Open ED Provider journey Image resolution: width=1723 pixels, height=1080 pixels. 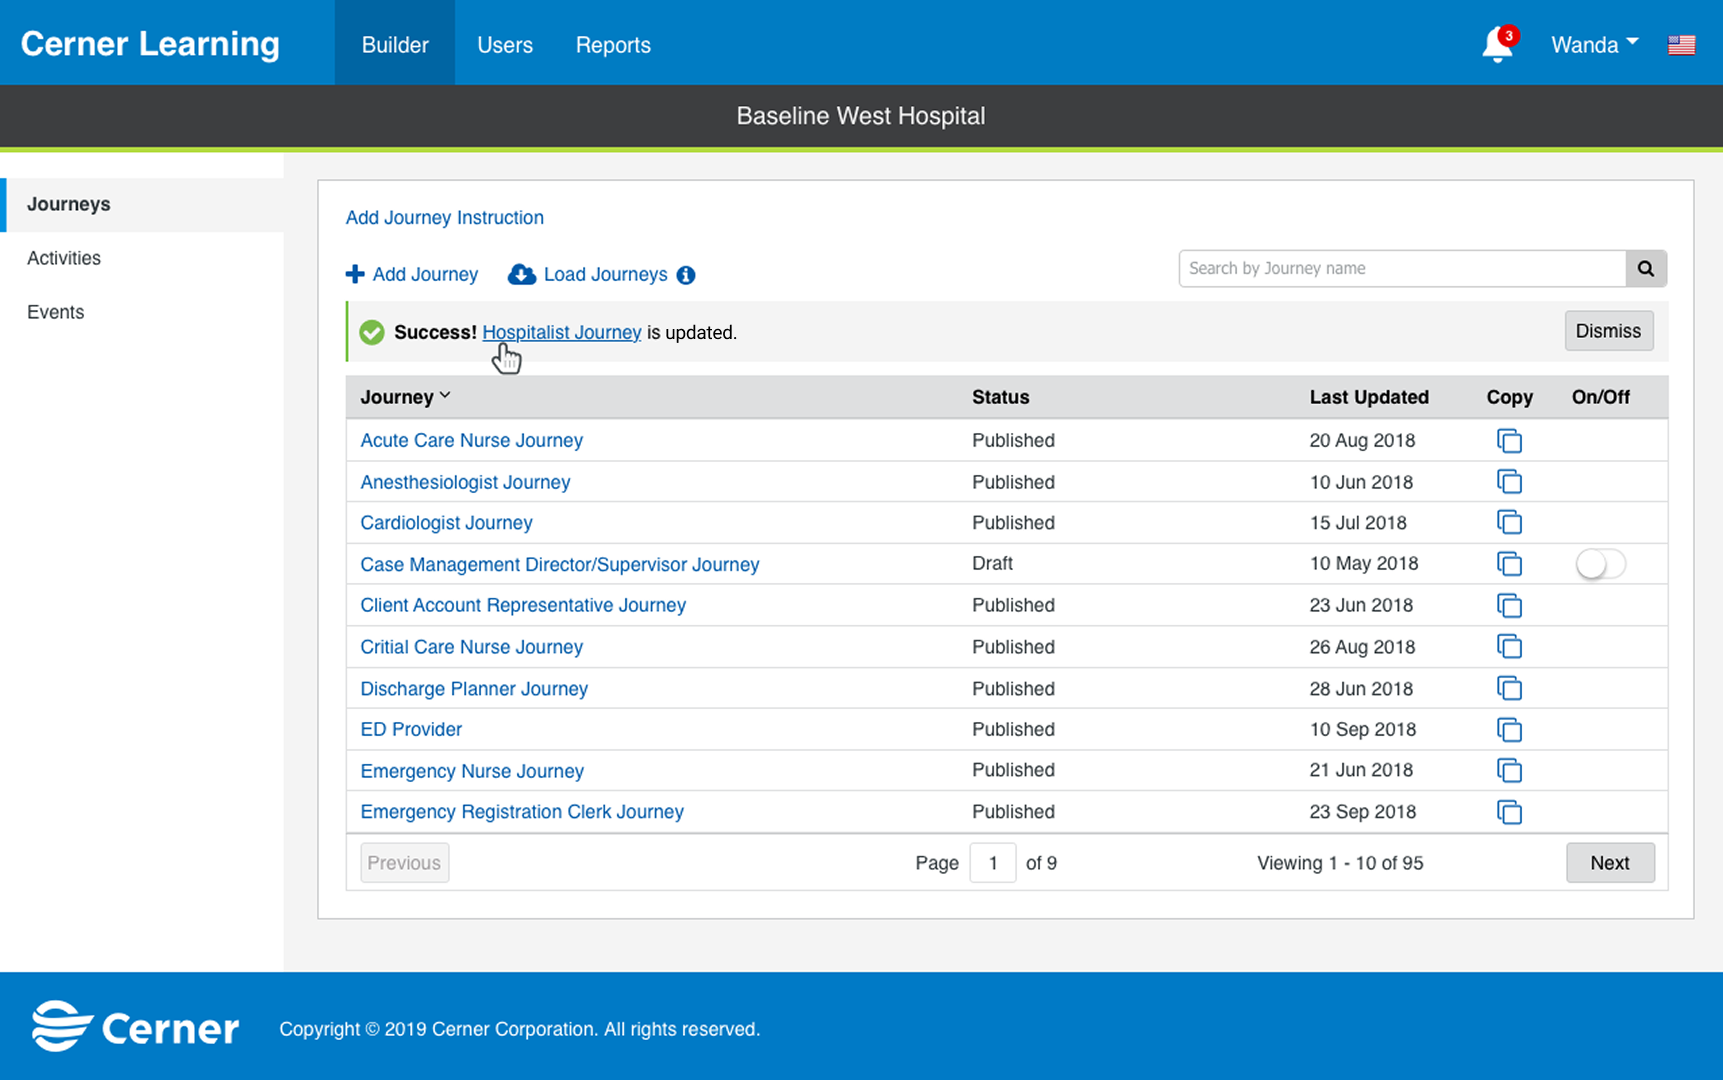(411, 729)
